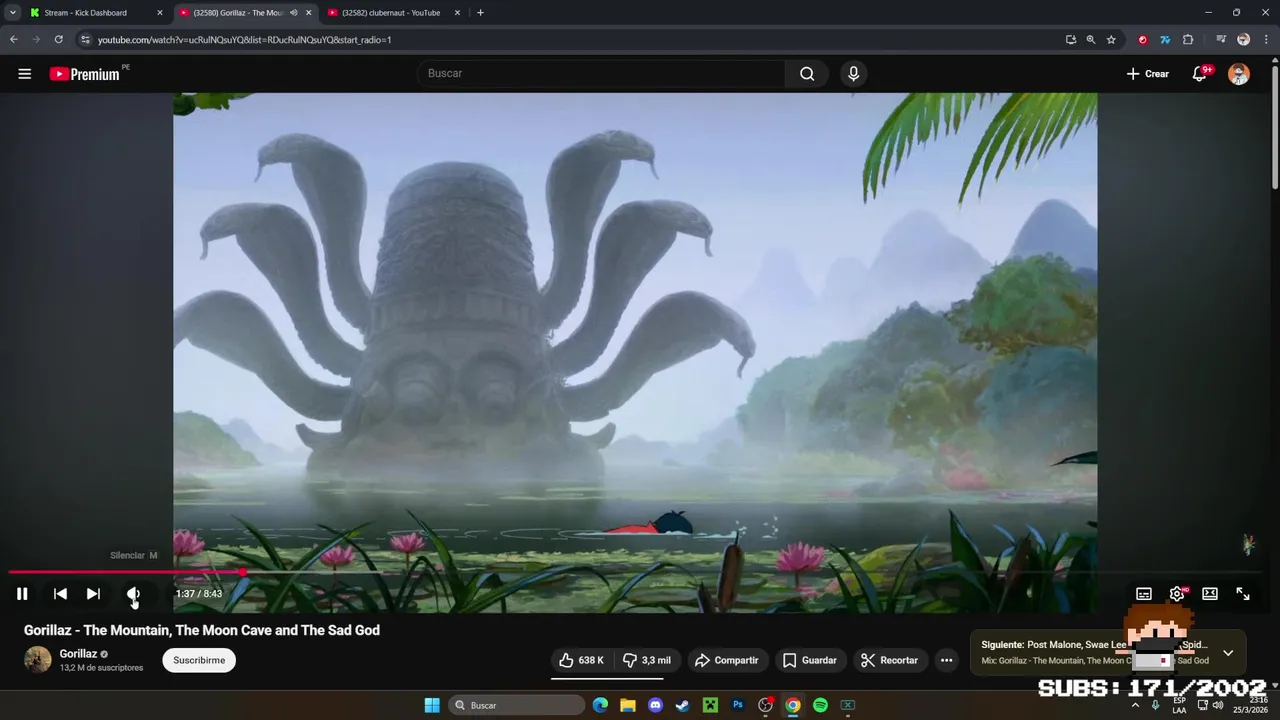Mute tab audio icon on Gorillaz tab

click(x=293, y=13)
